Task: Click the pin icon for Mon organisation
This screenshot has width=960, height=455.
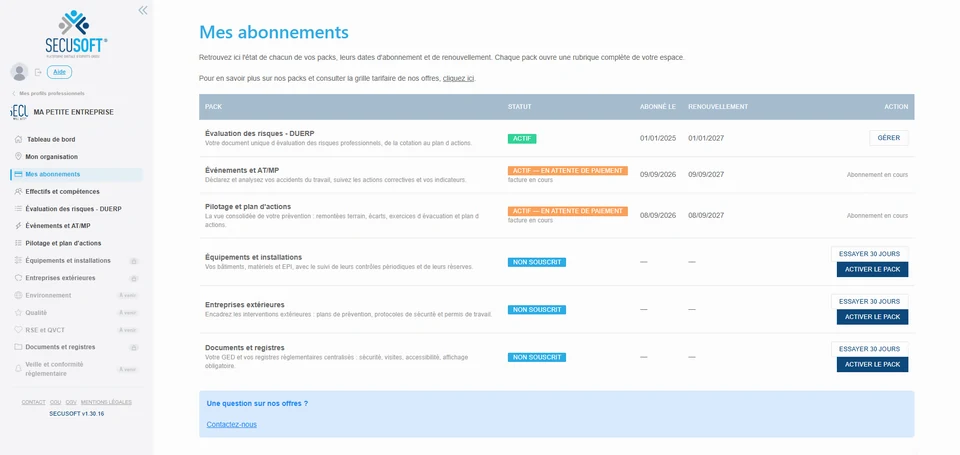Action: pyautogui.click(x=18, y=157)
